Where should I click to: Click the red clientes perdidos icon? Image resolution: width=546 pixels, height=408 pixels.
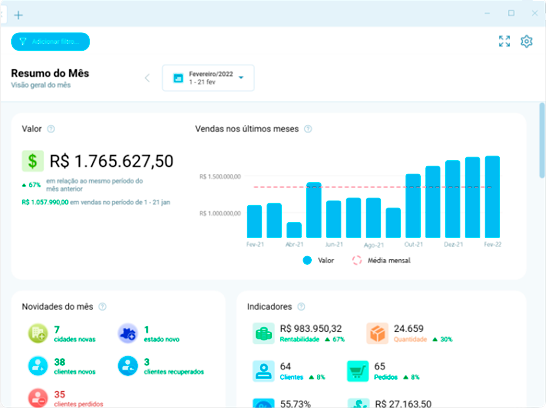click(x=38, y=398)
